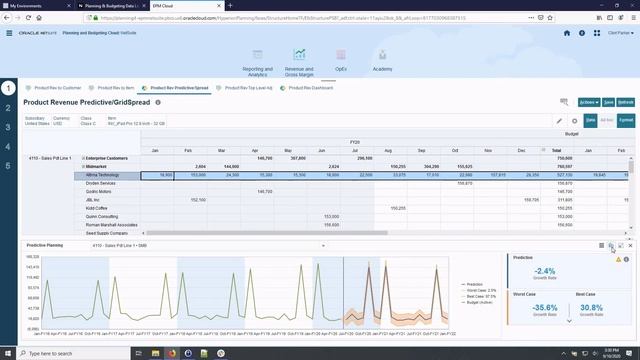Open the application grid icon in header
The width and height of the screenshot is (640, 360).
click(597, 33)
